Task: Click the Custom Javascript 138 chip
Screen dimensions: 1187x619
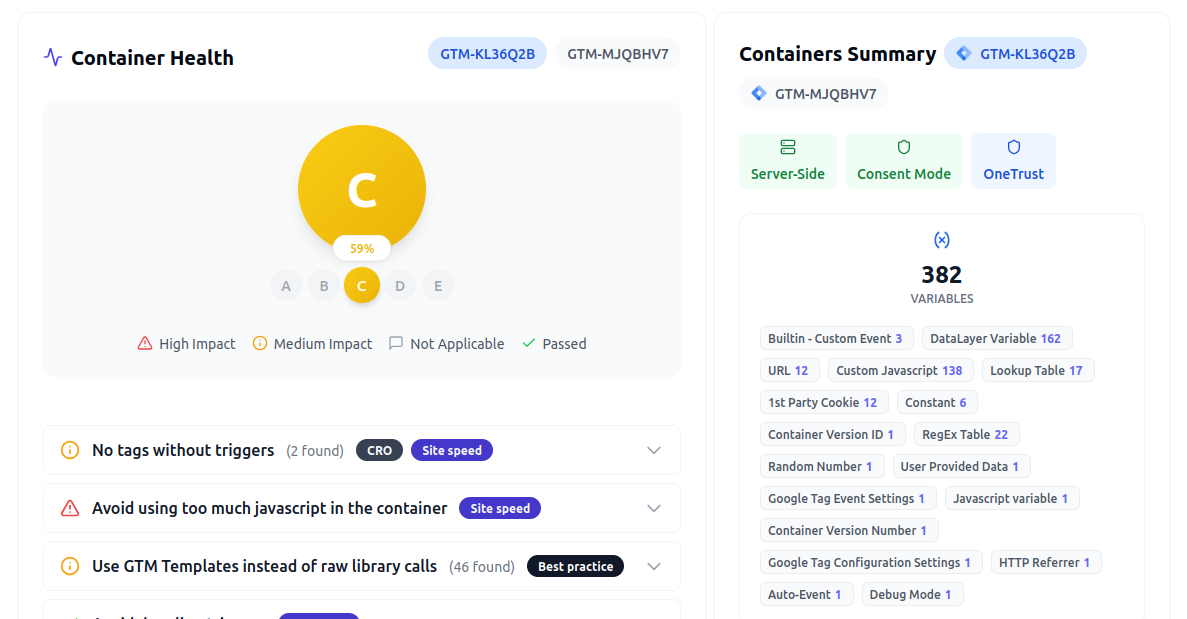Action: 900,370
